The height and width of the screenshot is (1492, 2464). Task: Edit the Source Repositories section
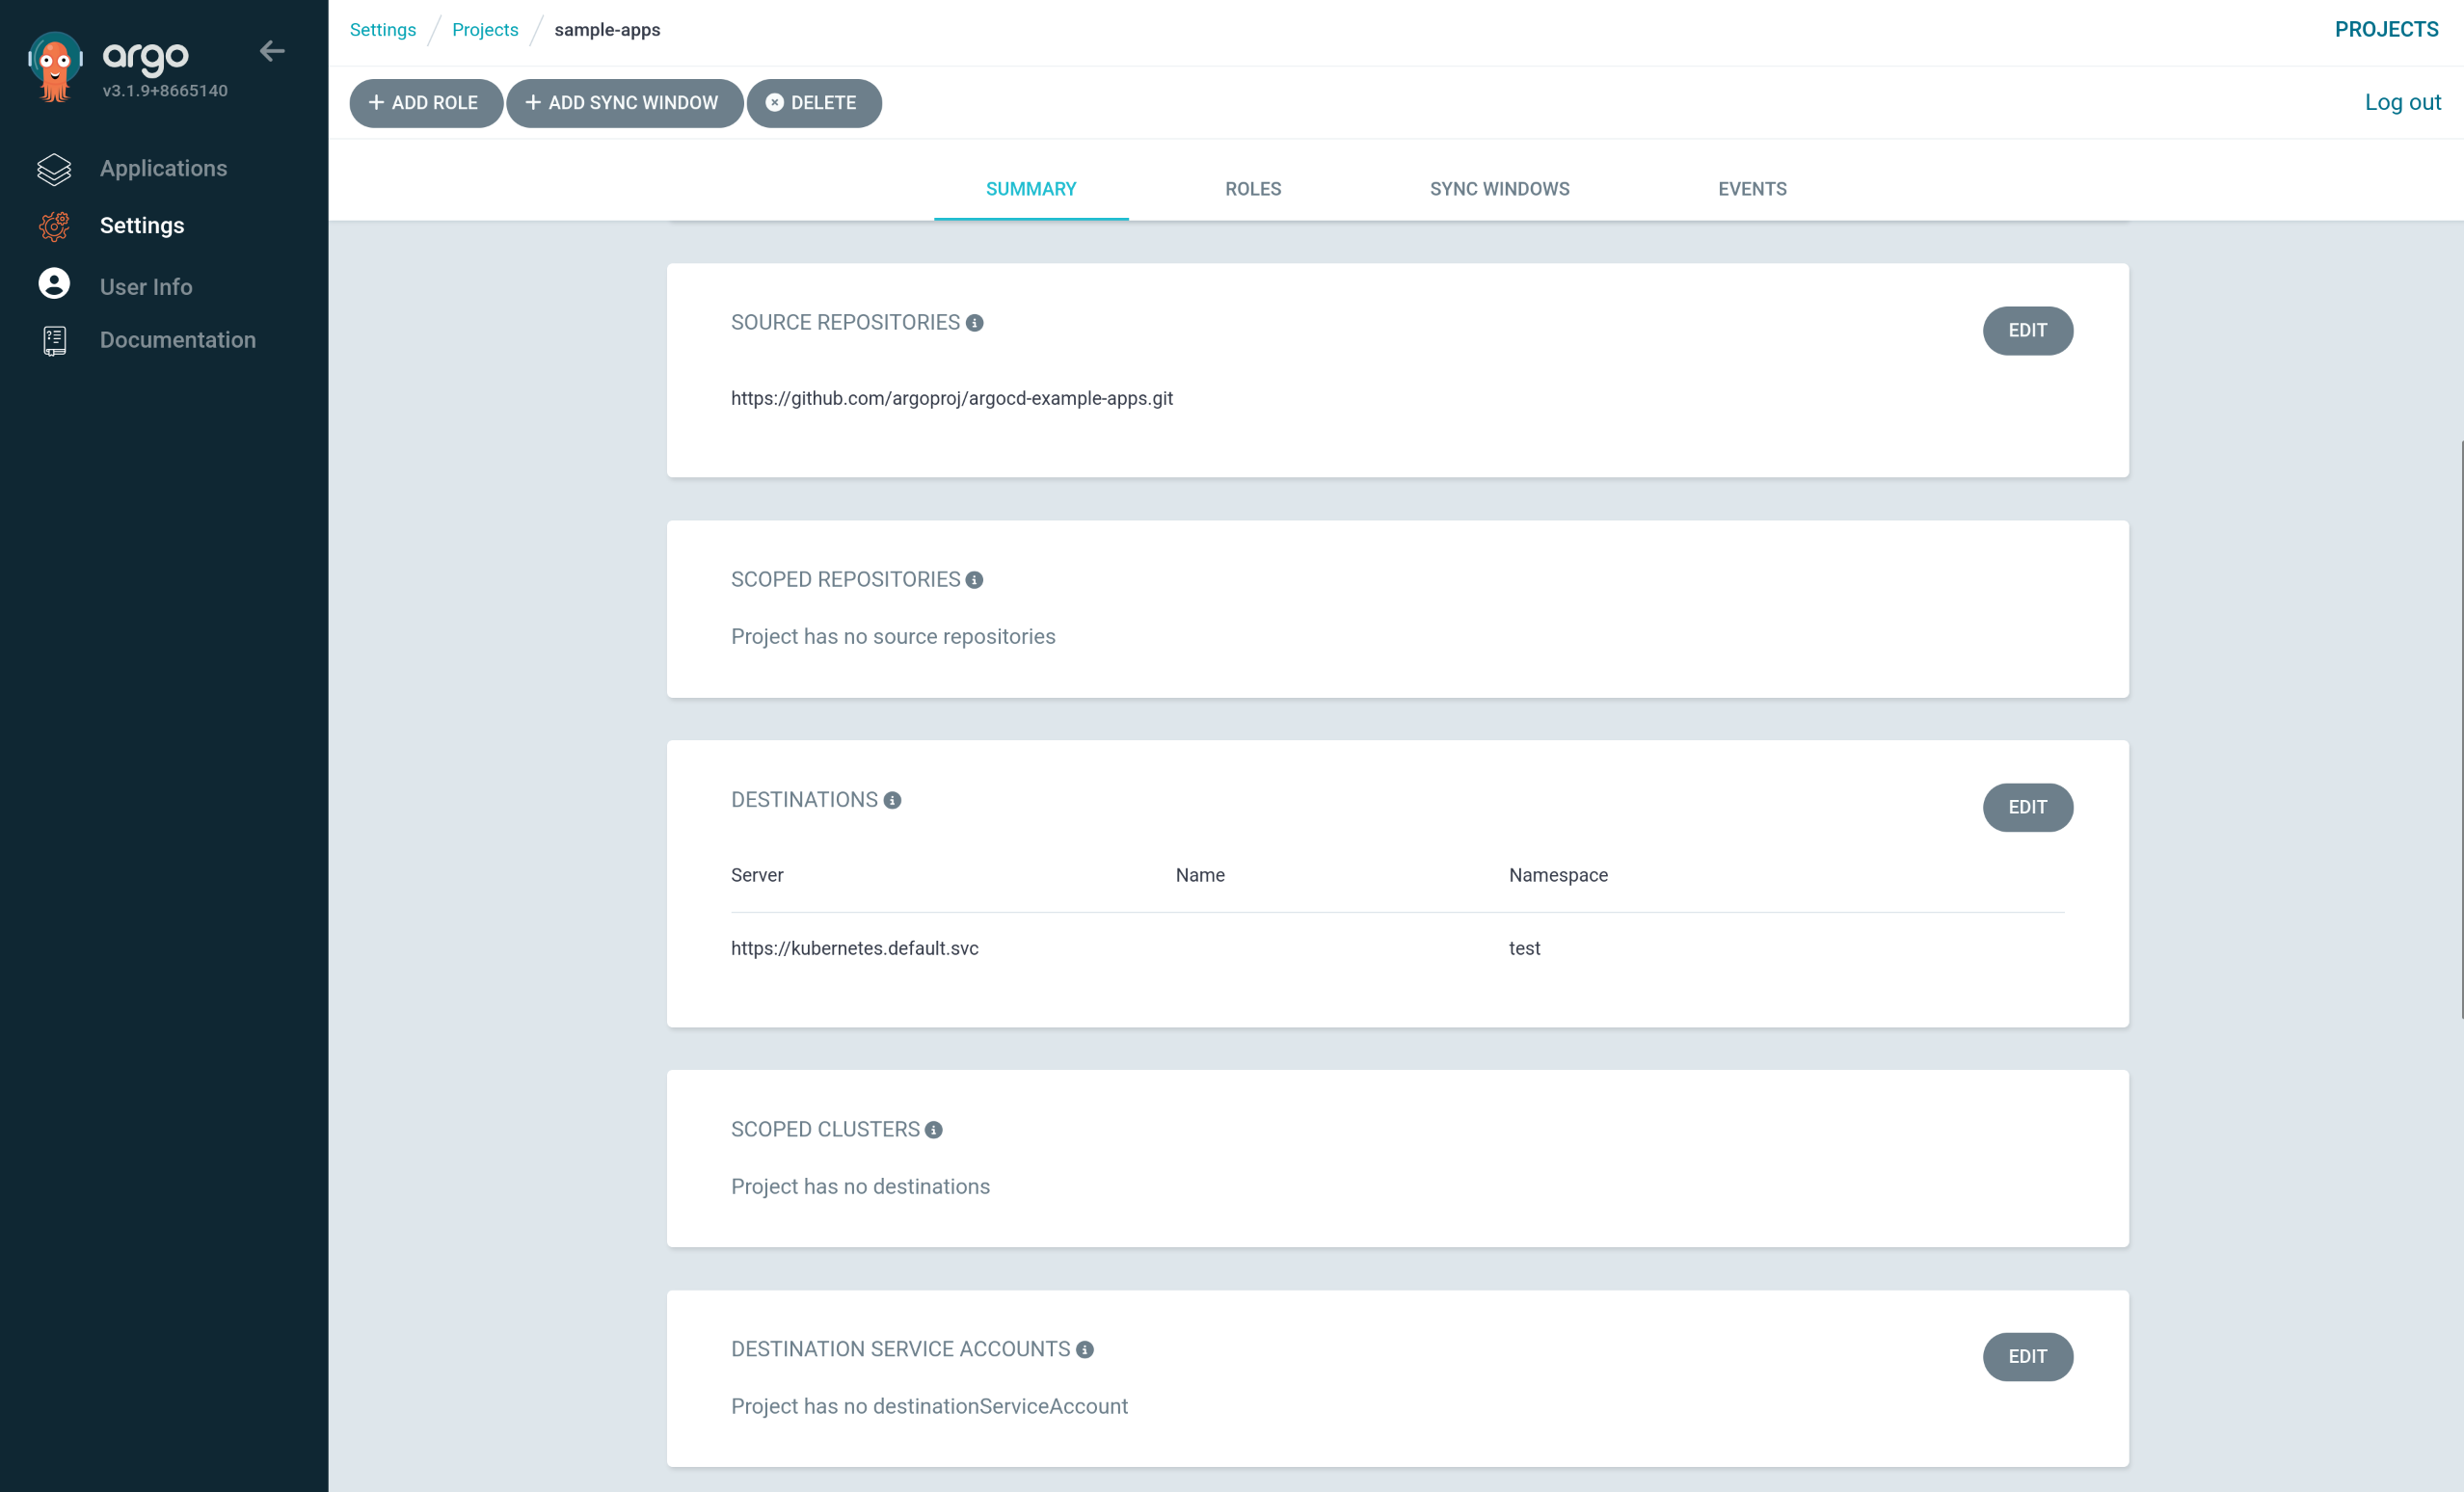coord(2026,331)
